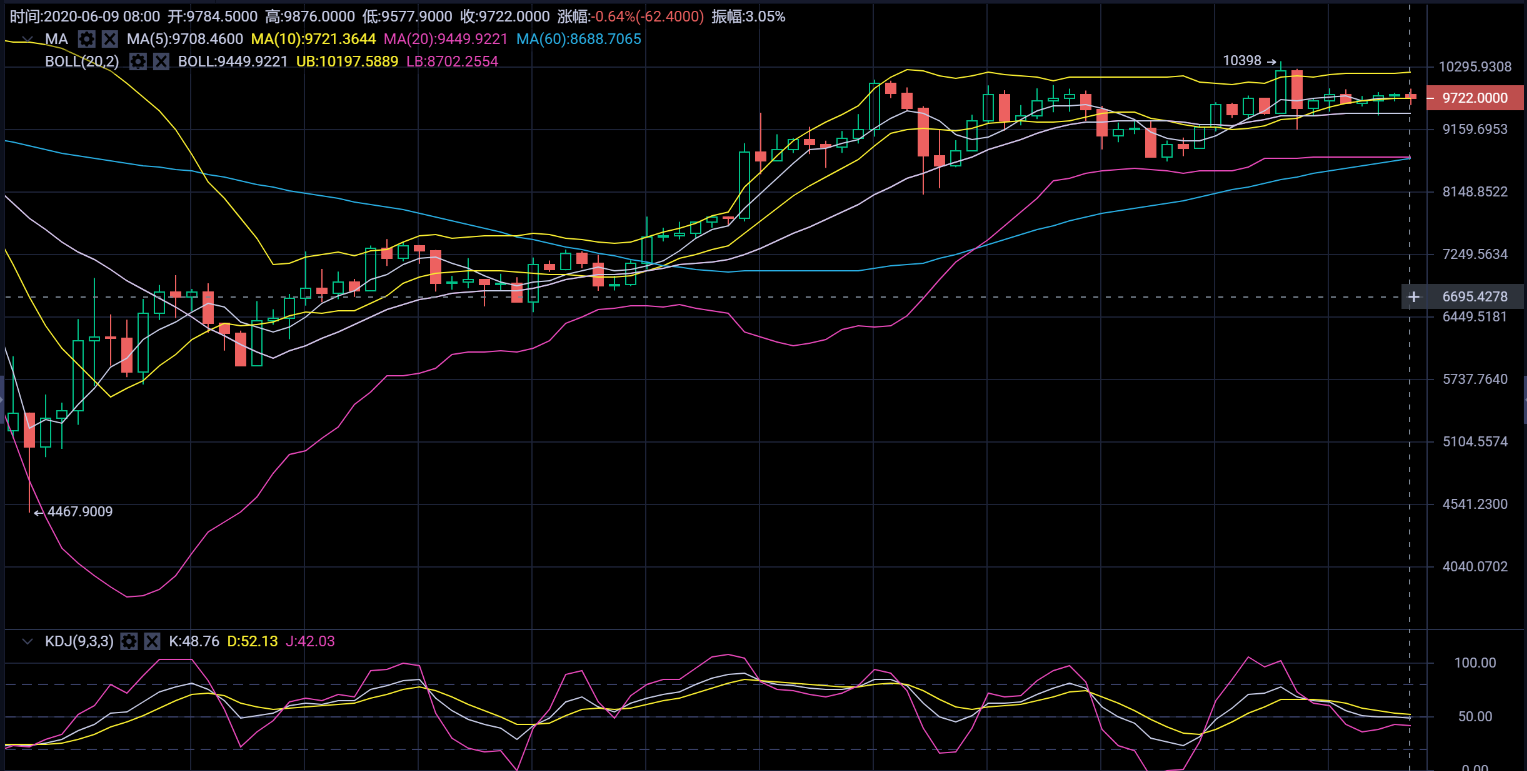Image resolution: width=1527 pixels, height=771 pixels.
Task: Select the magenta MA(20) legend value
Action: point(445,39)
